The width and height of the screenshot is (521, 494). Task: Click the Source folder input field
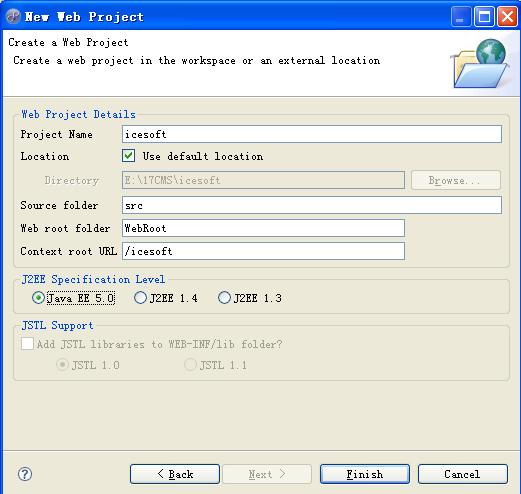(312, 205)
